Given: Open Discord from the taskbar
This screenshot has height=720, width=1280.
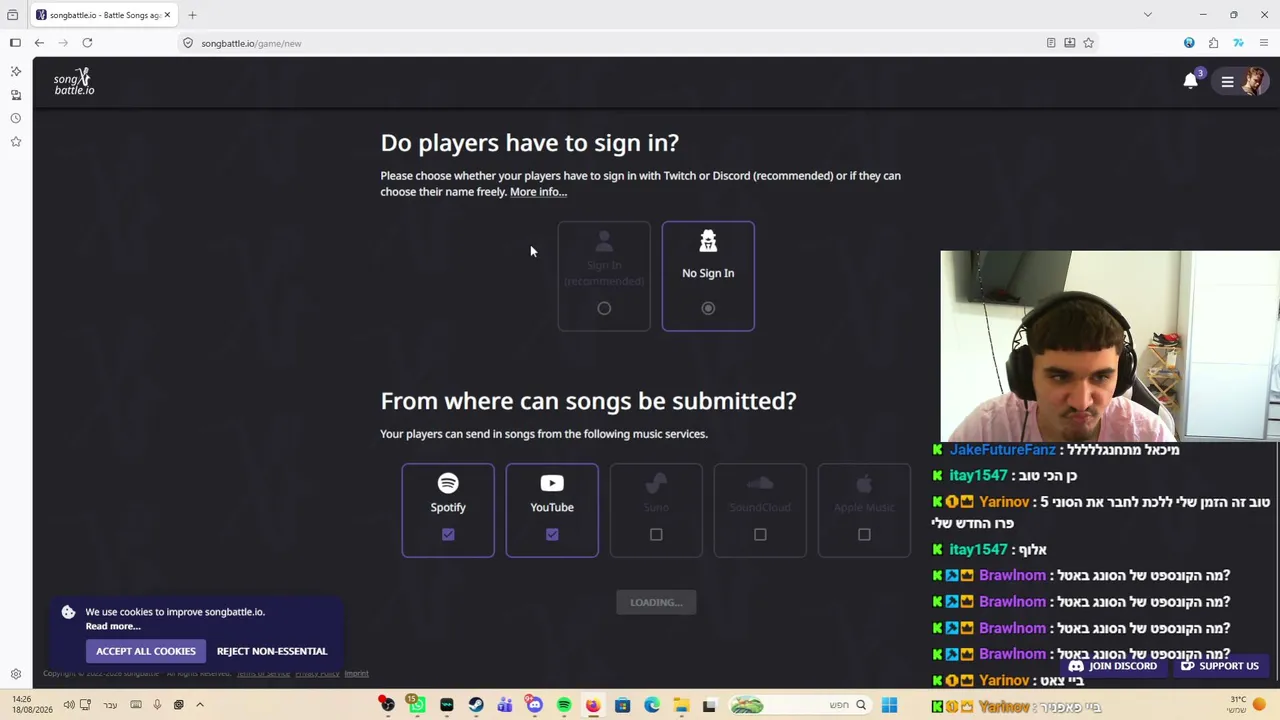Looking at the screenshot, I should coord(534,705).
